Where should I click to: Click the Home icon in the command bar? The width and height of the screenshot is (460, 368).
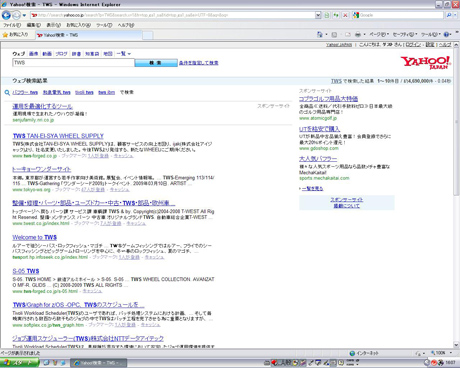(x=319, y=34)
